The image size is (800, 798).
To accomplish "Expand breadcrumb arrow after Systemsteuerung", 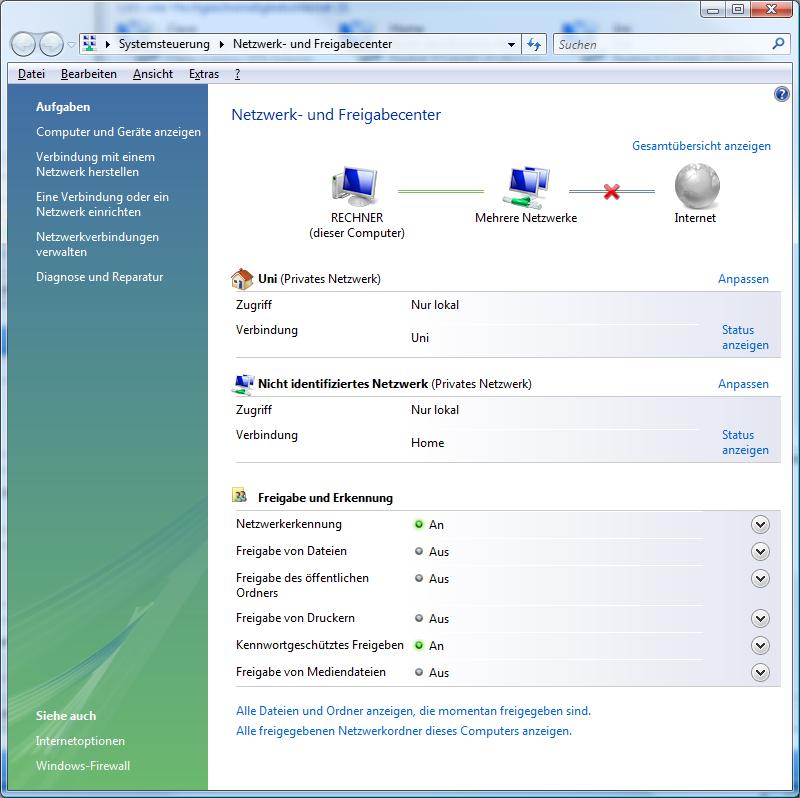I will [x=221, y=44].
